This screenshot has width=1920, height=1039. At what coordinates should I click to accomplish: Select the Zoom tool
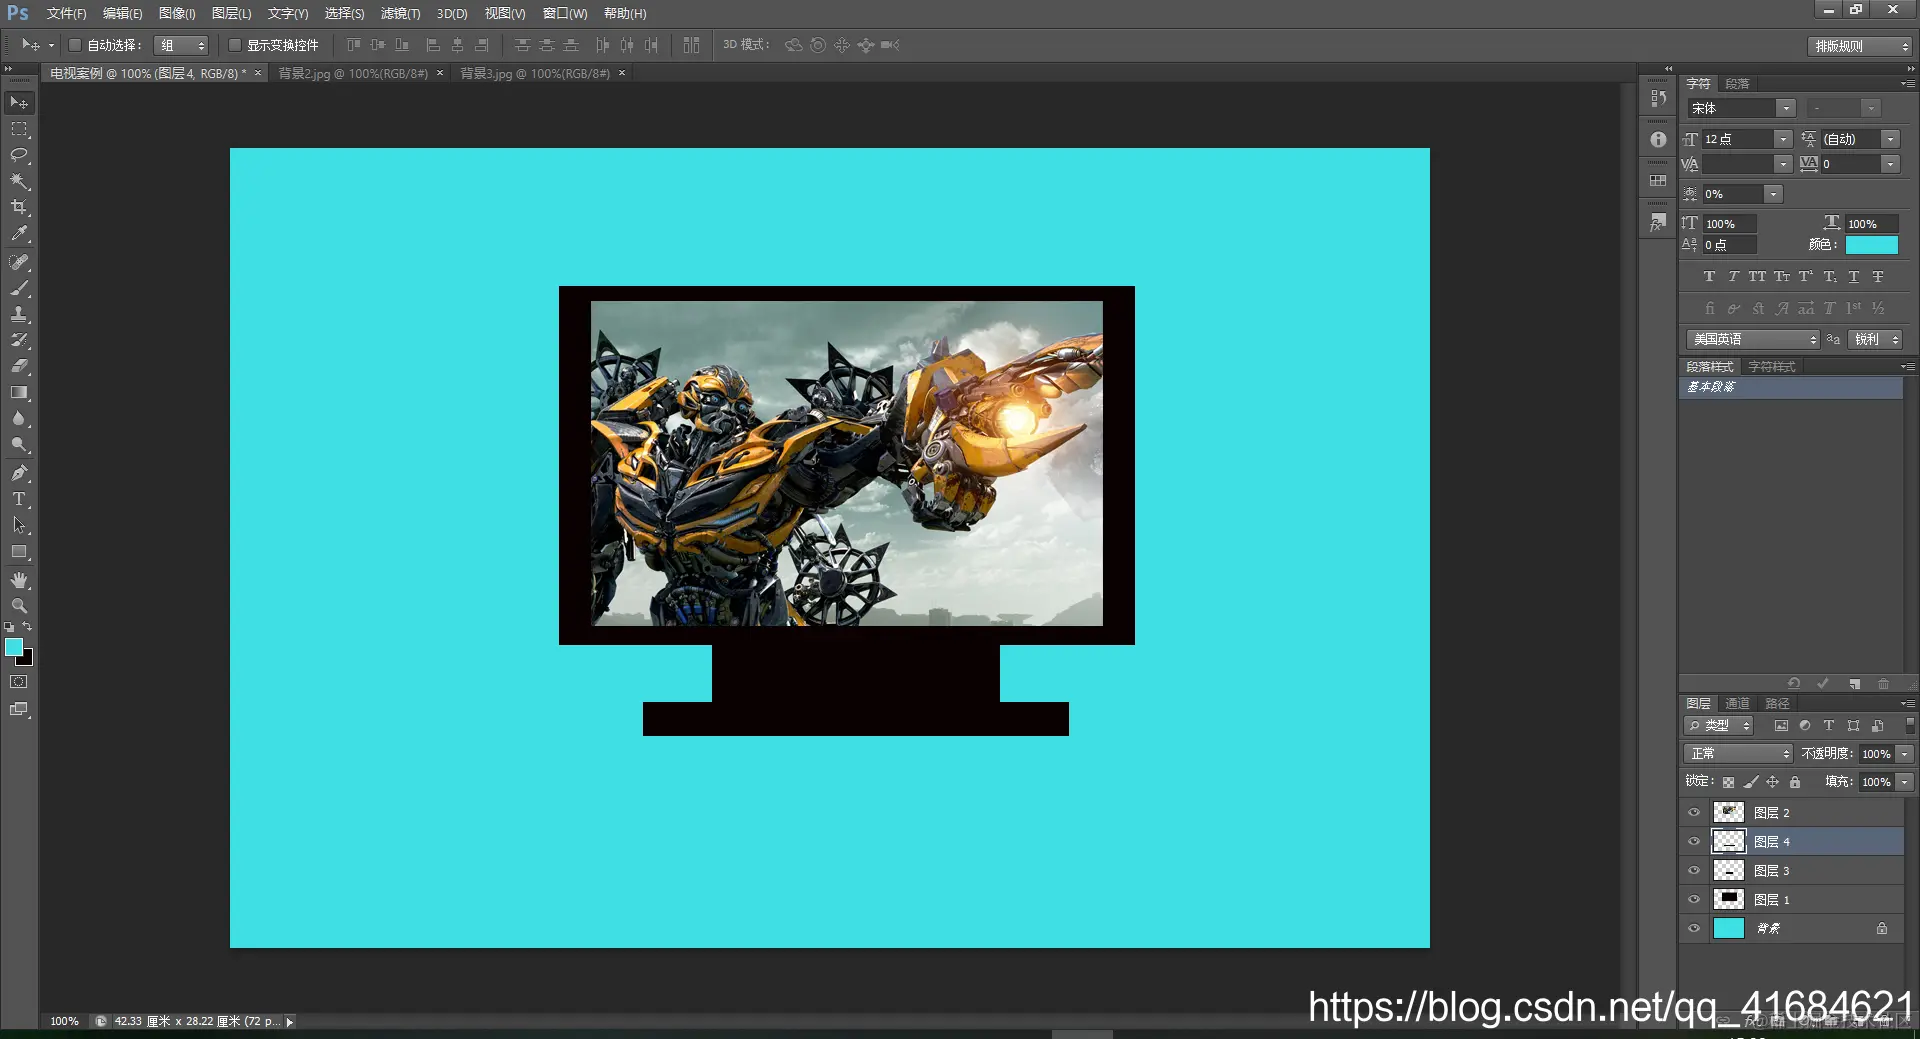pyautogui.click(x=19, y=606)
